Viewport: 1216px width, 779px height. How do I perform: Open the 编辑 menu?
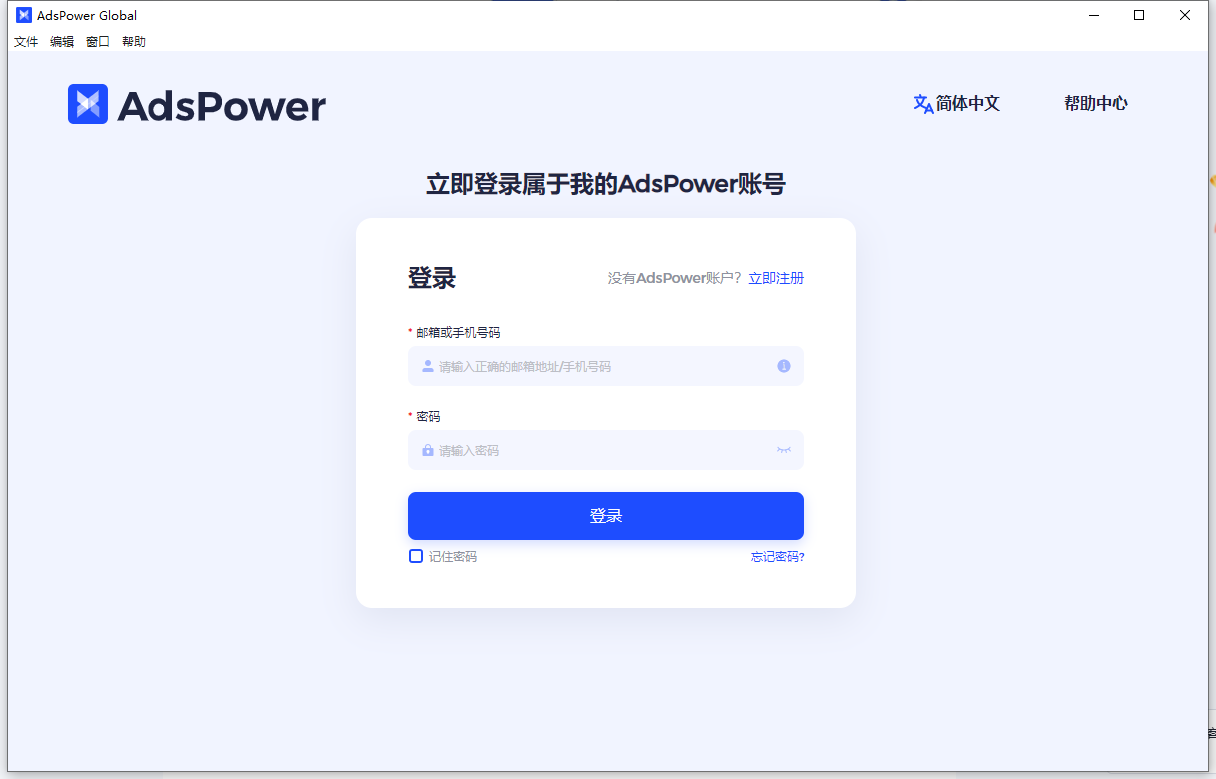(62, 42)
